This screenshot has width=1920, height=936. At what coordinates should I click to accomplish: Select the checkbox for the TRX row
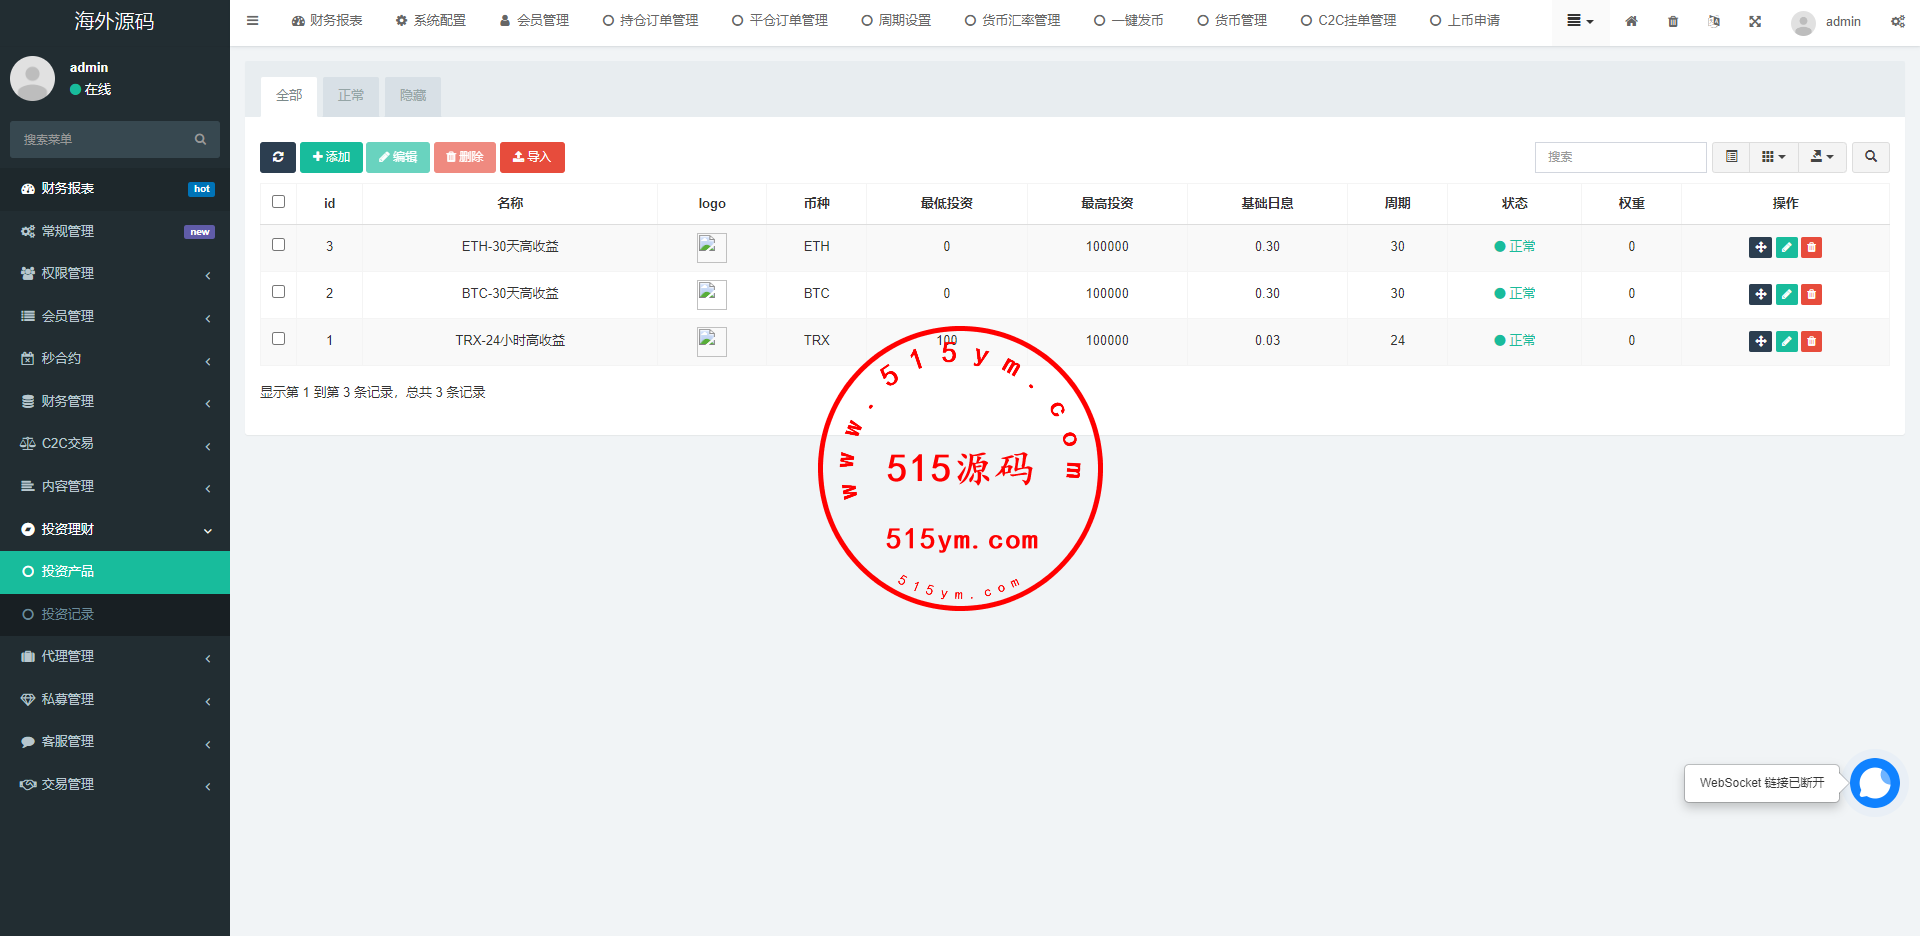pos(279,339)
